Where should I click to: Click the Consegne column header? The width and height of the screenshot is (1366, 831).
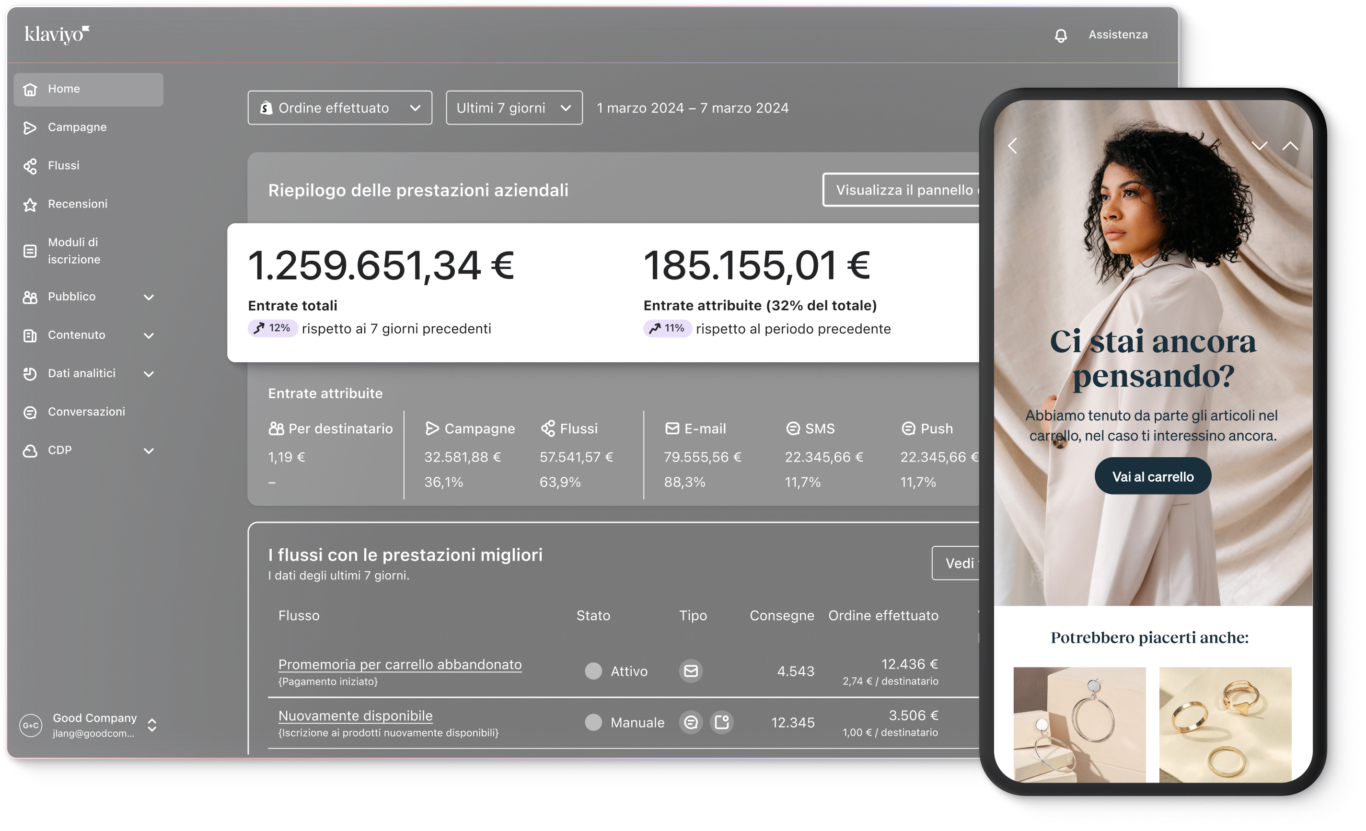(782, 615)
